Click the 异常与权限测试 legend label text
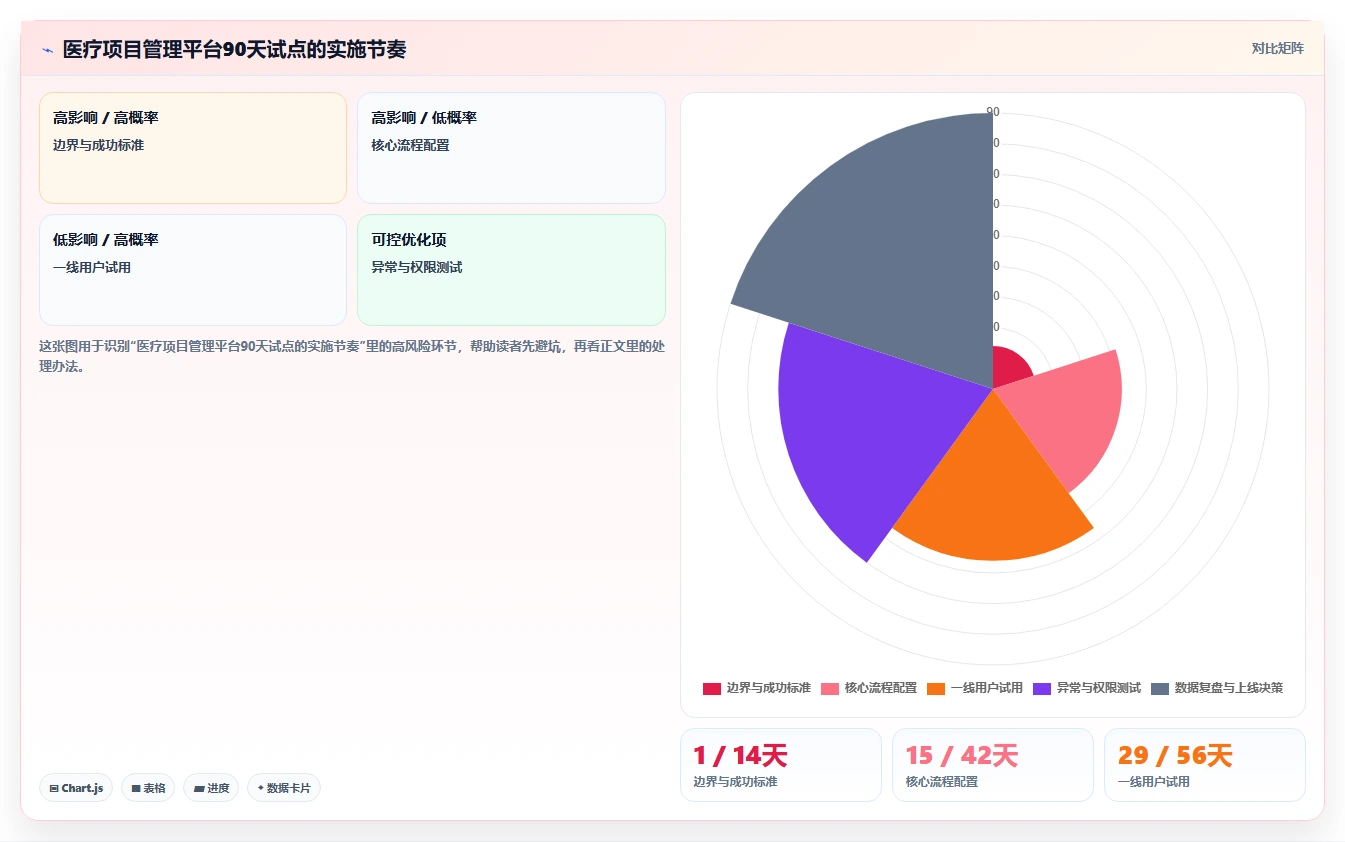 1098,688
